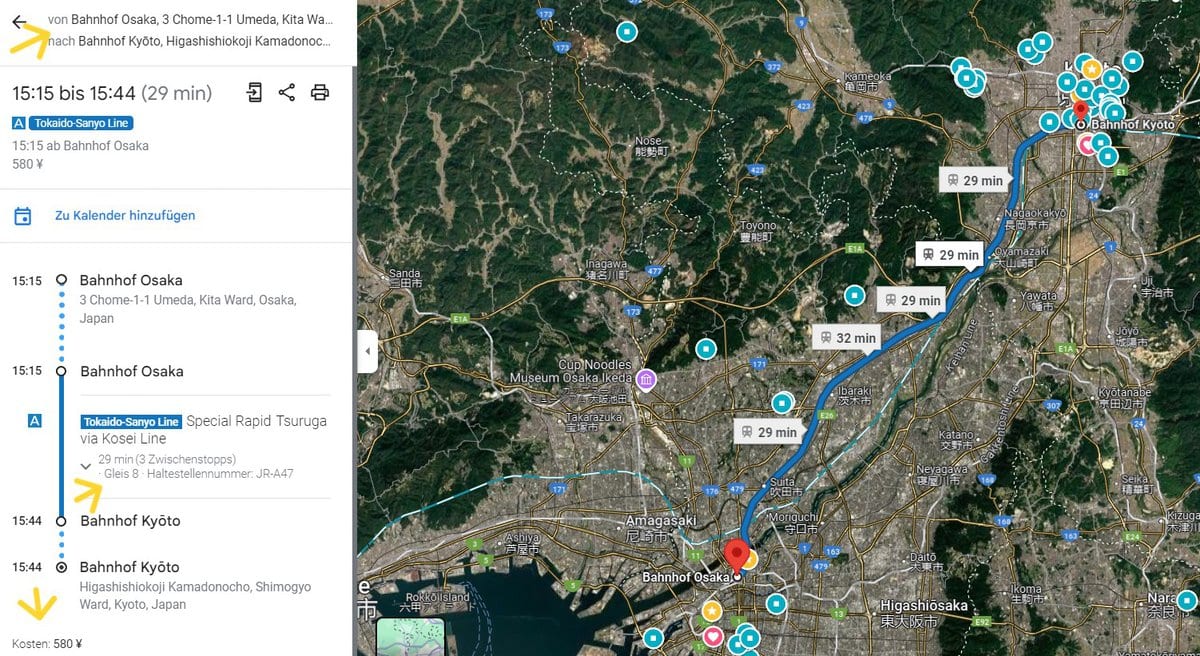Edit the von Bahnhof Osaka origin field
The image size is (1200, 656).
point(190,19)
